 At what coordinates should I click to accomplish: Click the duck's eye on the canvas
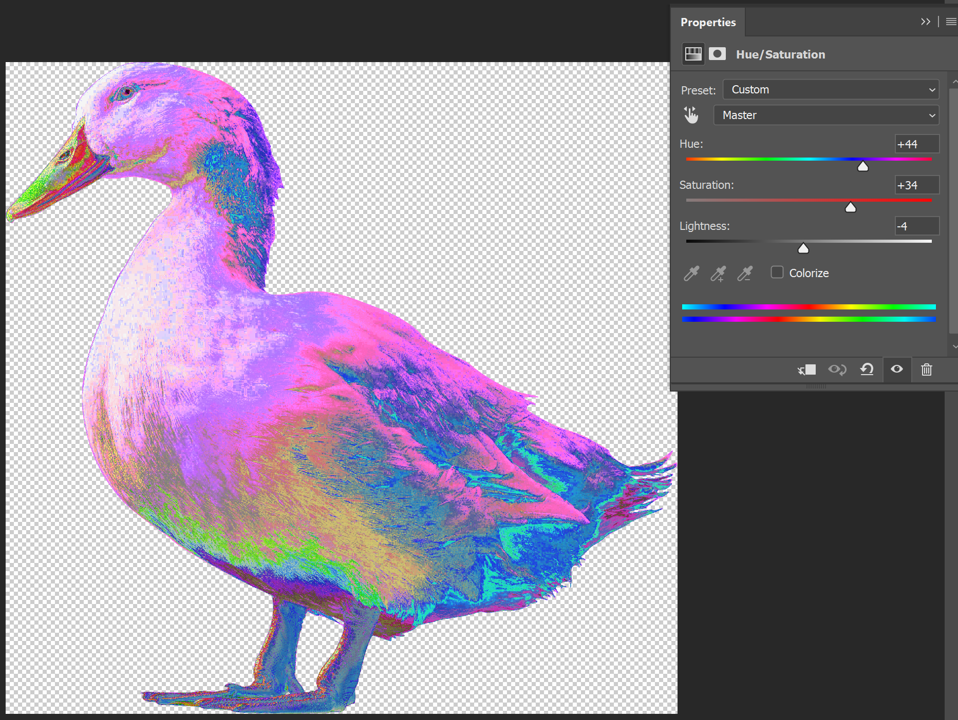point(126,92)
